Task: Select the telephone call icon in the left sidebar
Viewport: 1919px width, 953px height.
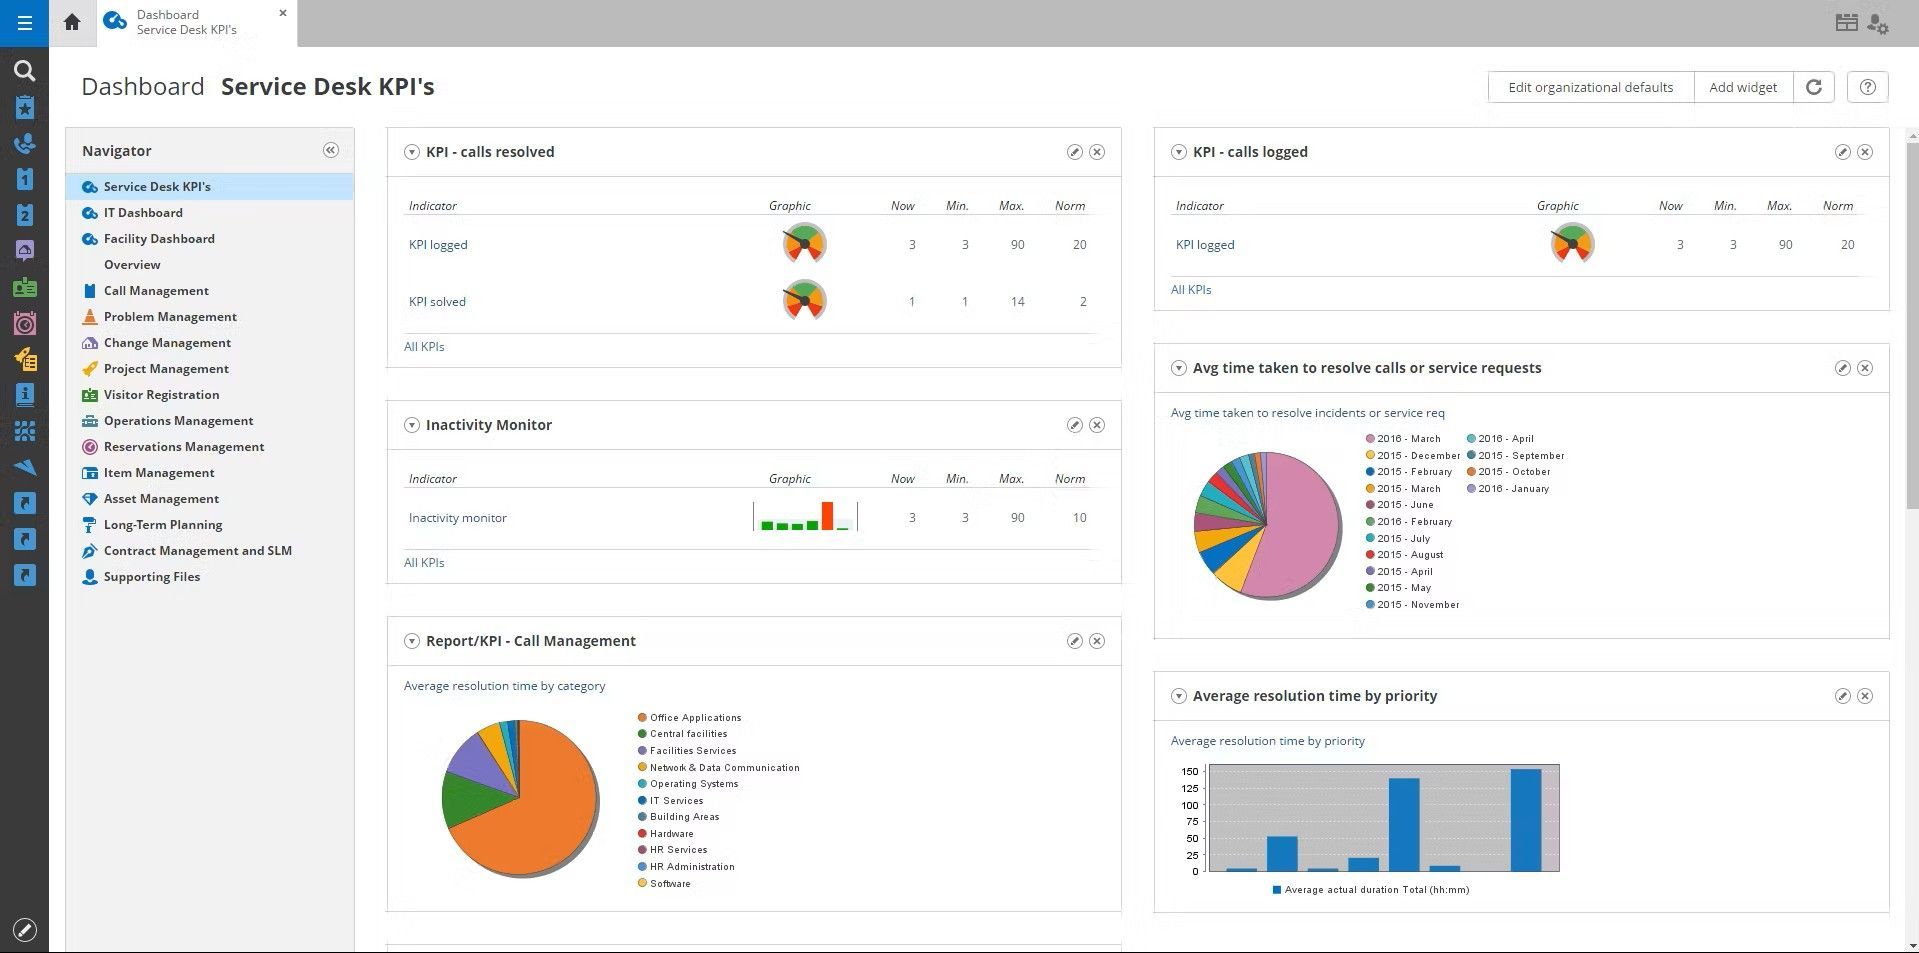Action: pos(24,143)
